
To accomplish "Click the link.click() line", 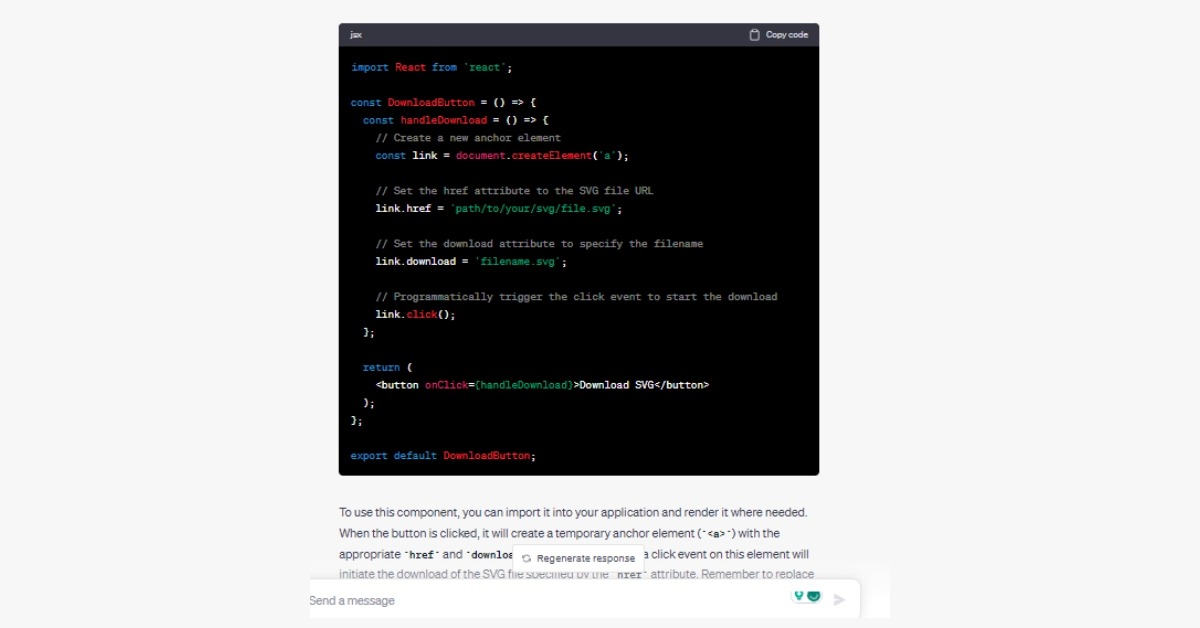I will (415, 315).
